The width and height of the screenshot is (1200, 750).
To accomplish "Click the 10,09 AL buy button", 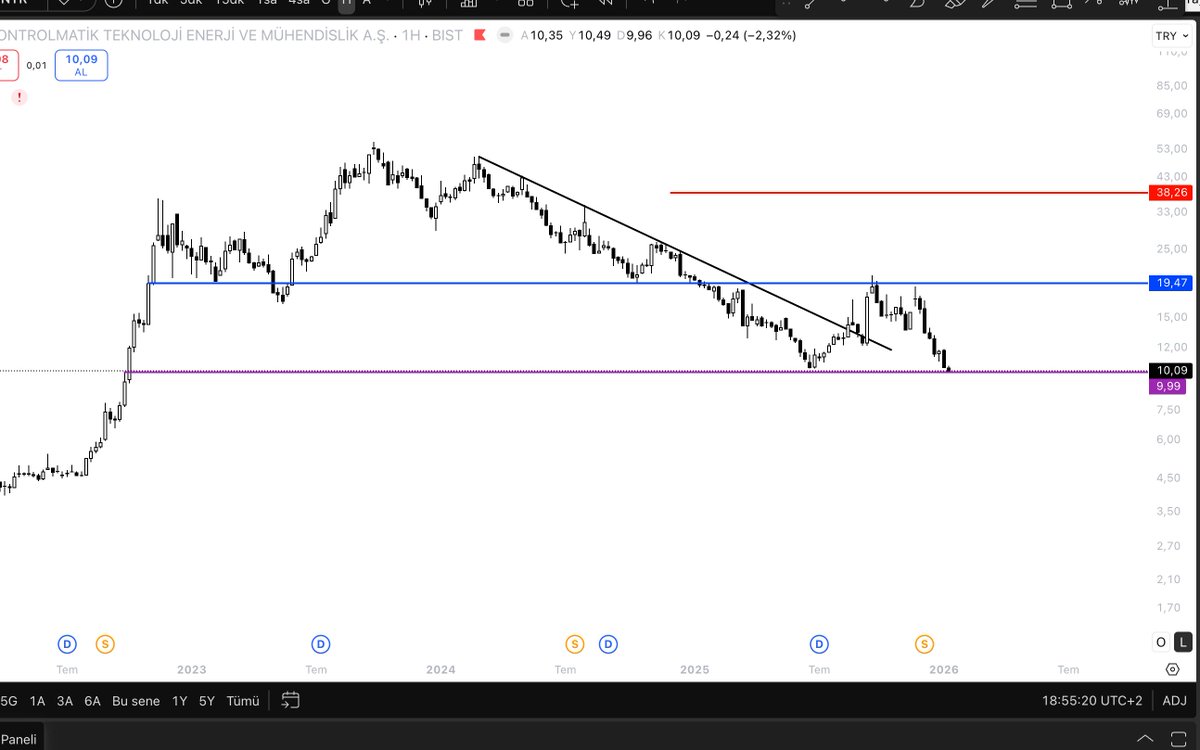I will pos(81,66).
